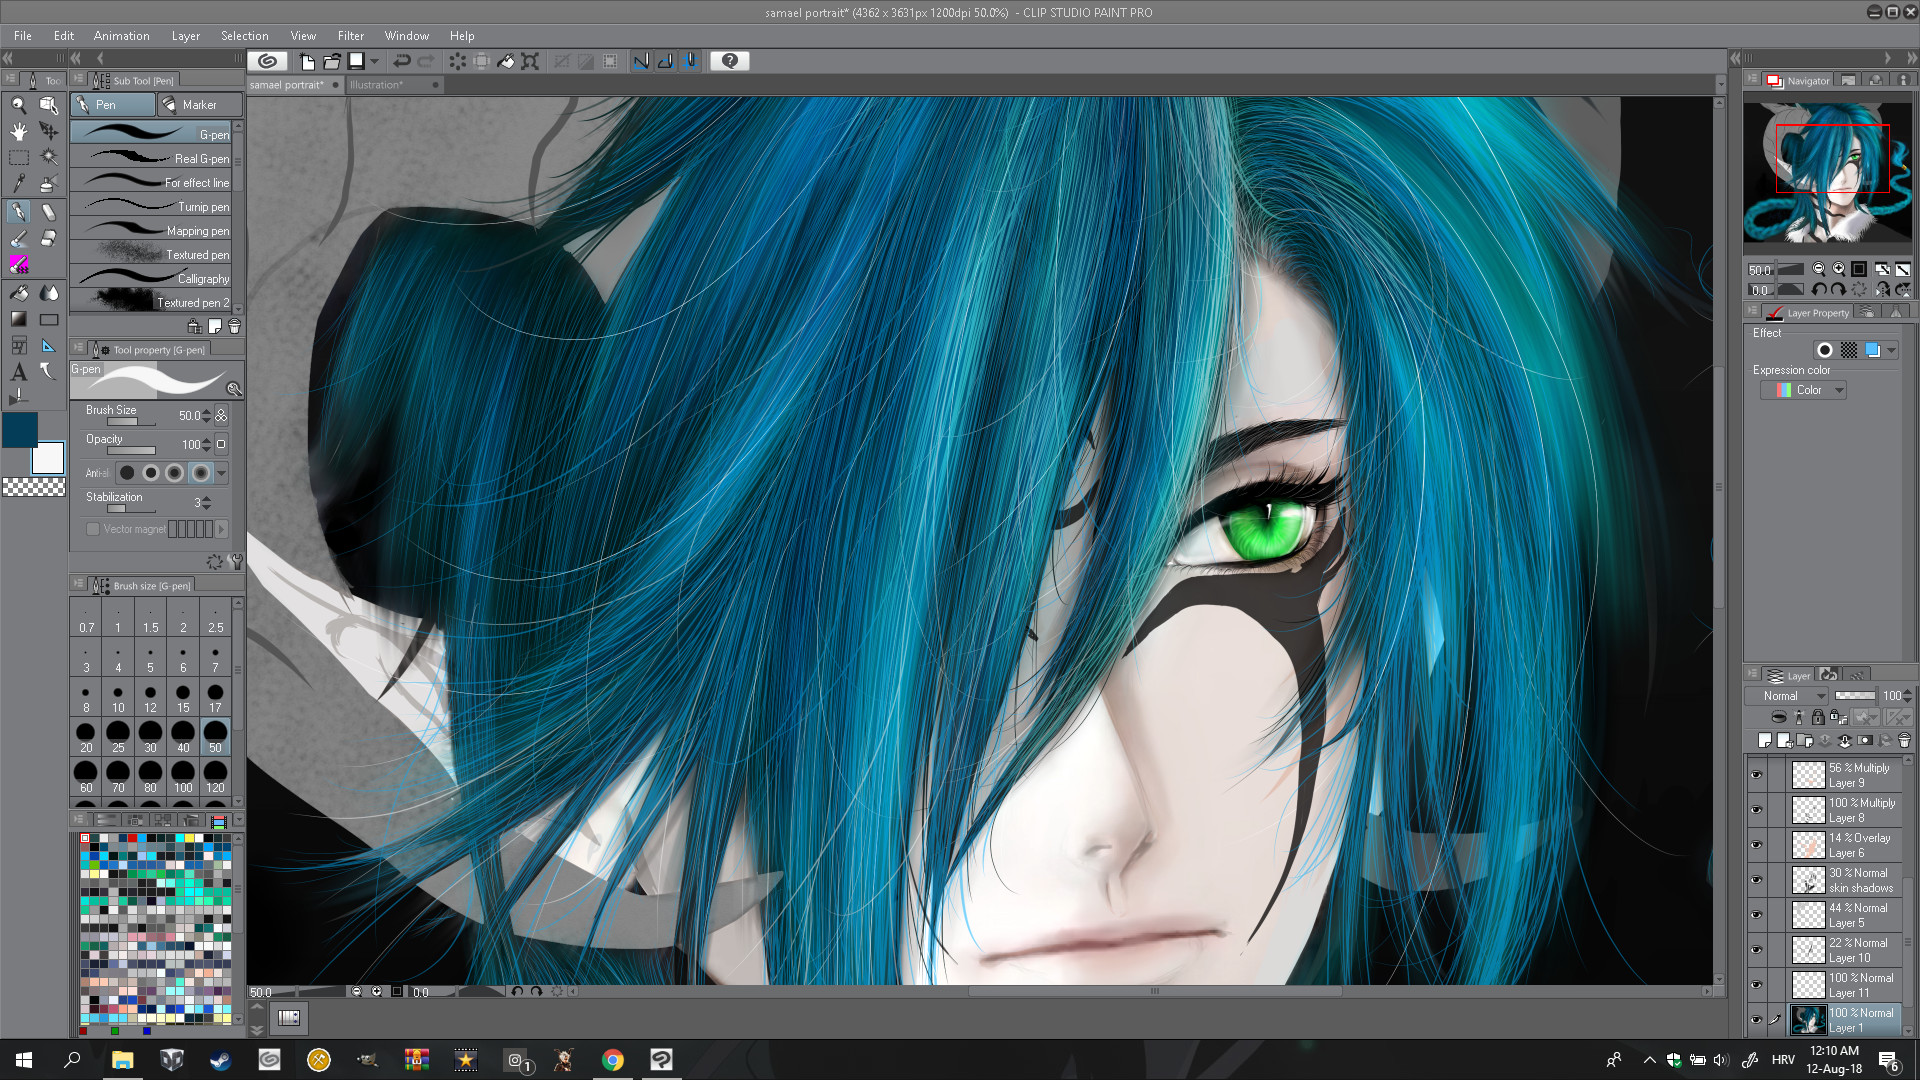Image resolution: width=1920 pixels, height=1080 pixels.
Task: Enable the Vector magnet checkbox
Action: [x=93, y=529]
